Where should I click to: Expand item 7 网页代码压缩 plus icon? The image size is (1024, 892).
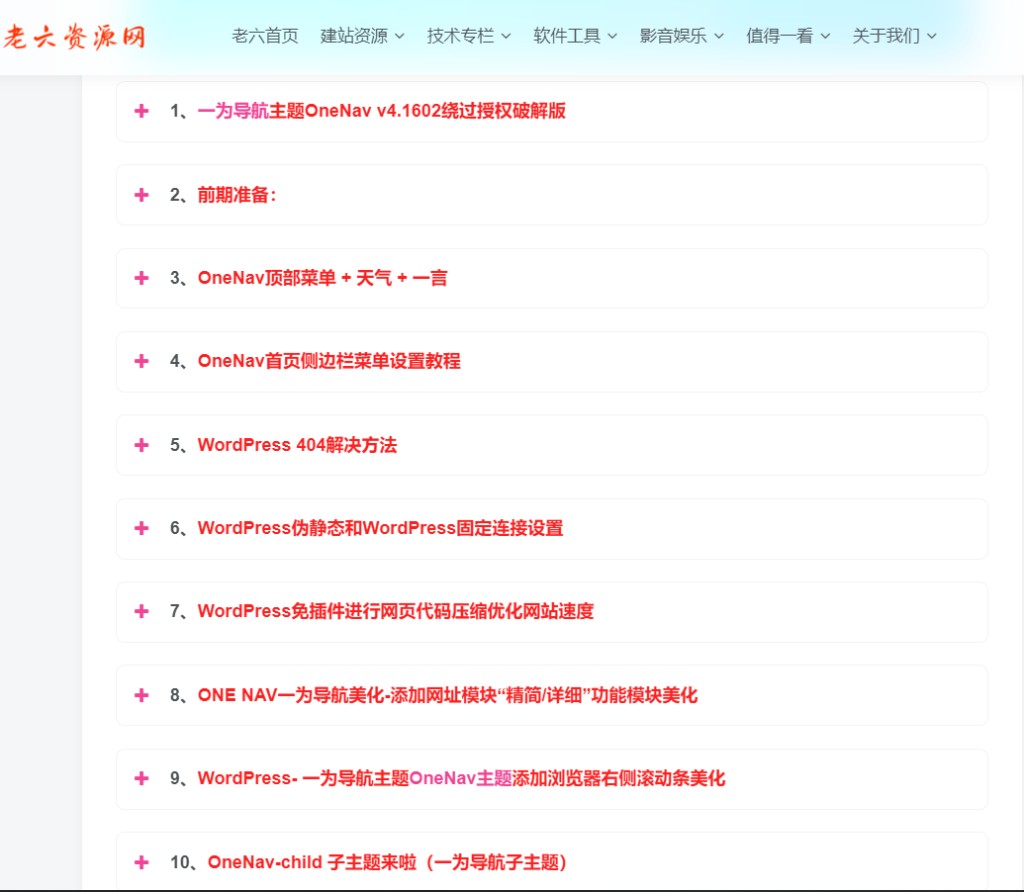pyautogui.click(x=141, y=611)
